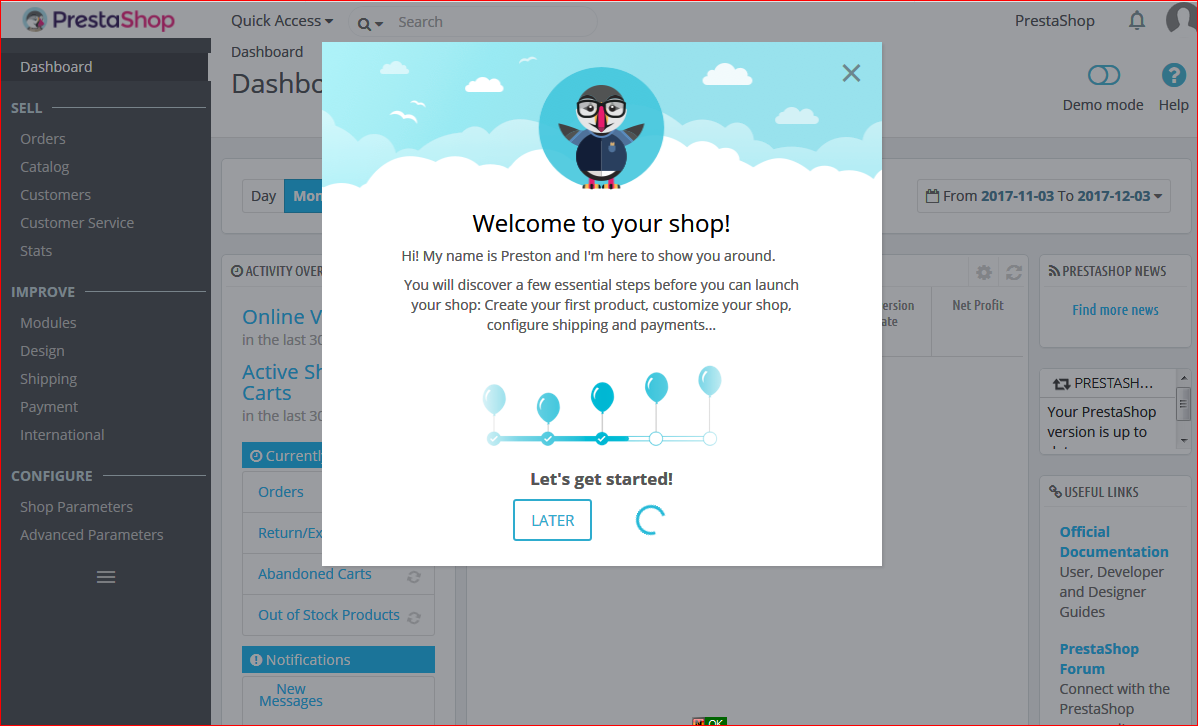
Task: Open the Quick Access dropdown
Action: [282, 21]
